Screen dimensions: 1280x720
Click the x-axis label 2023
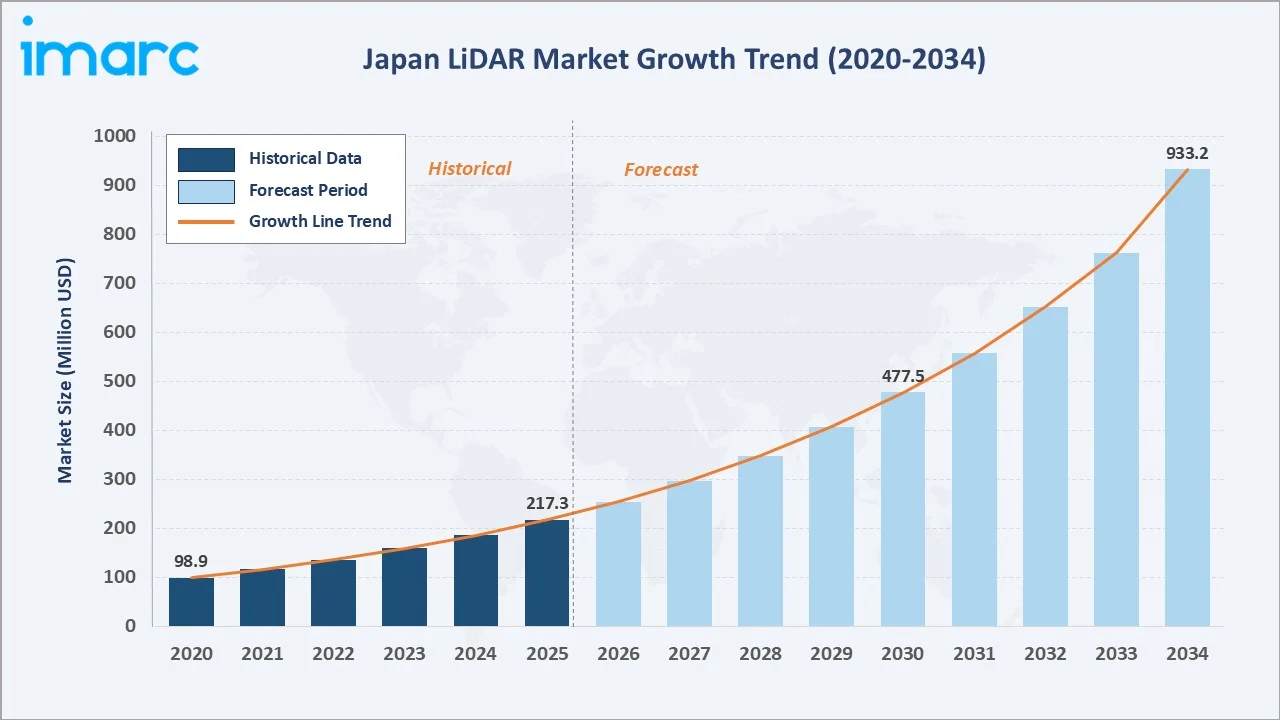point(404,654)
